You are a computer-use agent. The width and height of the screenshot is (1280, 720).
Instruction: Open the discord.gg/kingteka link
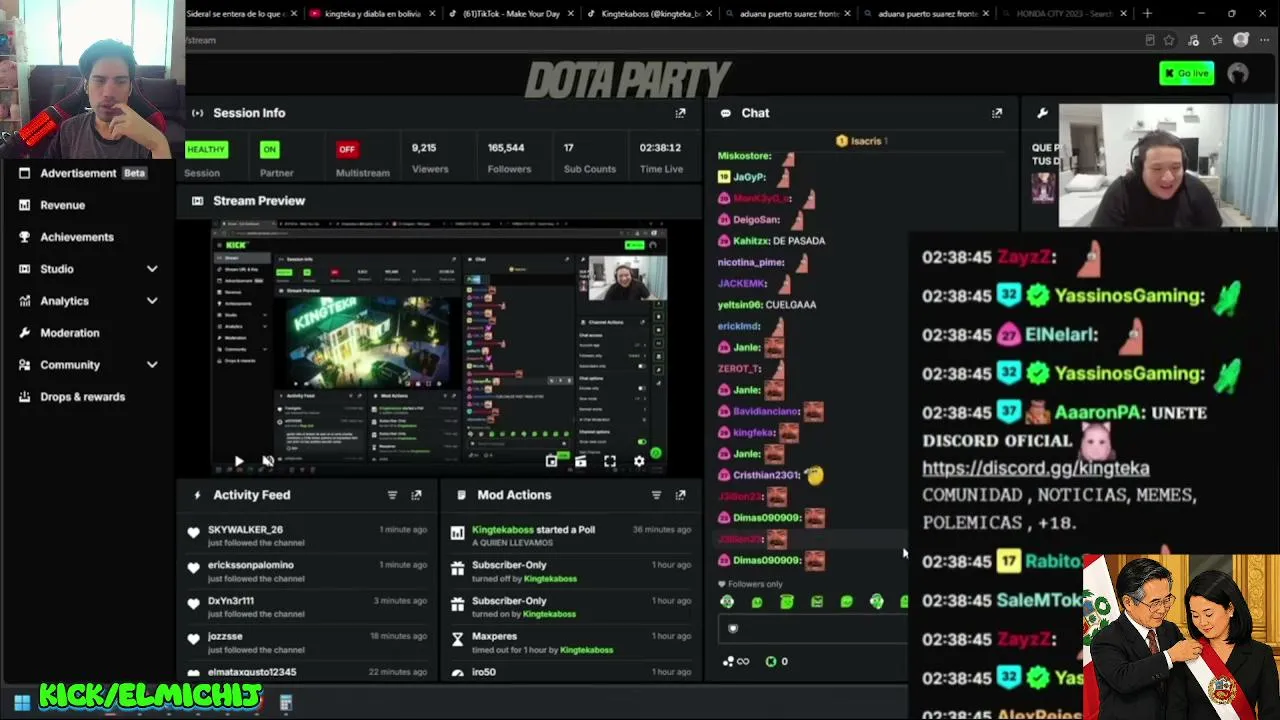tap(1035, 468)
